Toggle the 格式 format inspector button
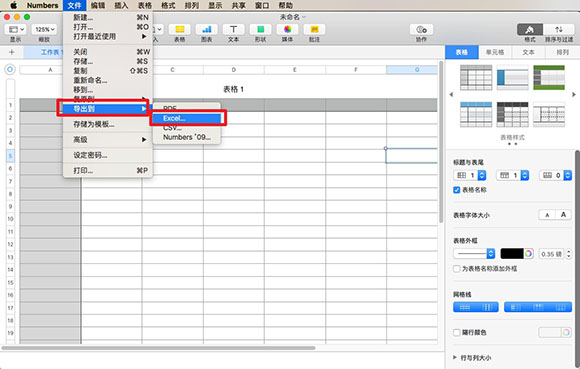 530,30
